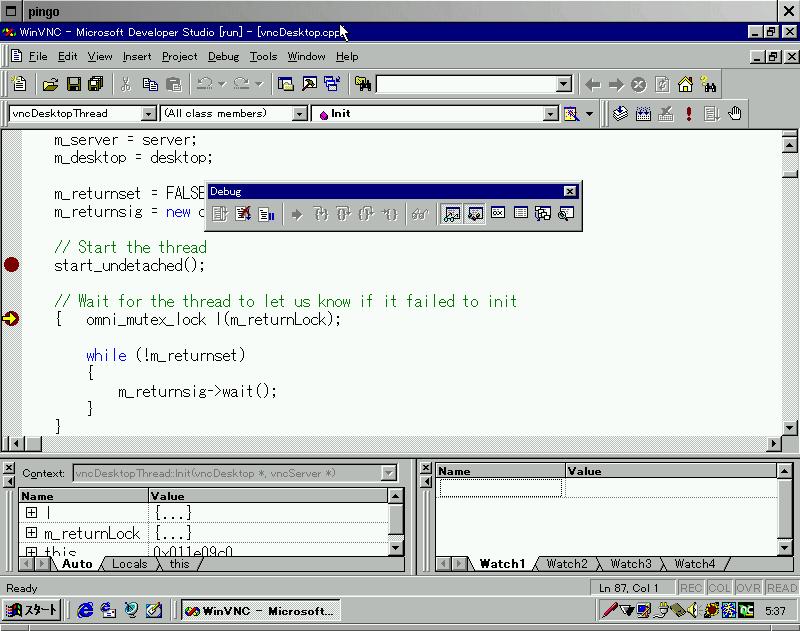The width and height of the screenshot is (800, 631).
Task: Open the Tools menu
Action: [263, 56]
